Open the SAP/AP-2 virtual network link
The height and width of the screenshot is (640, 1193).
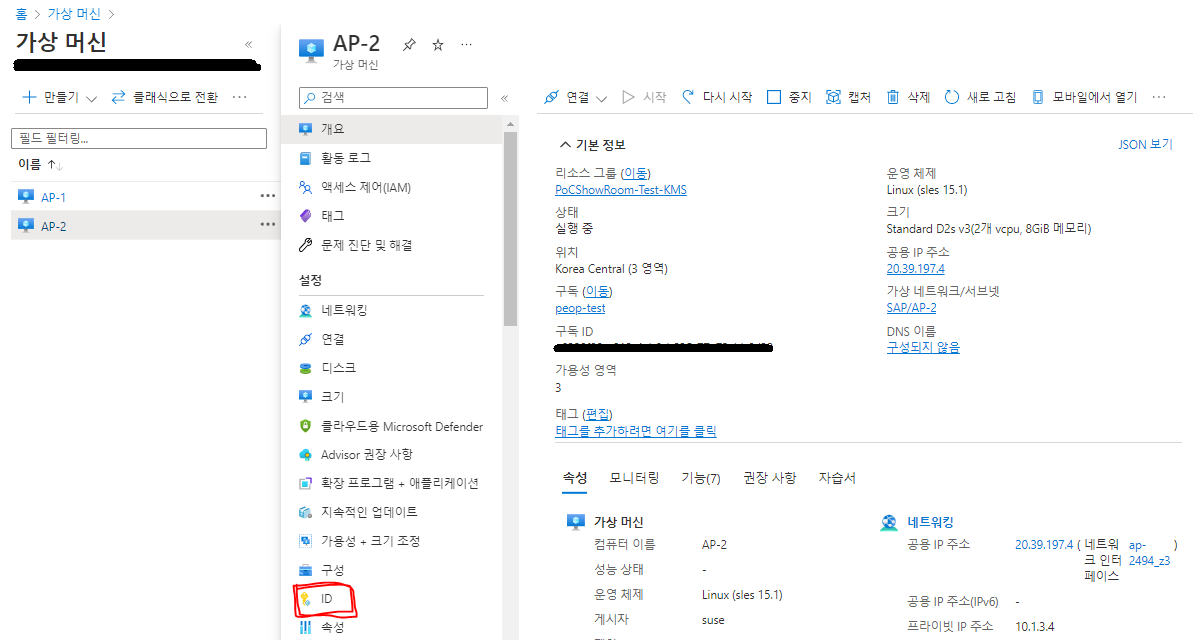(x=911, y=308)
